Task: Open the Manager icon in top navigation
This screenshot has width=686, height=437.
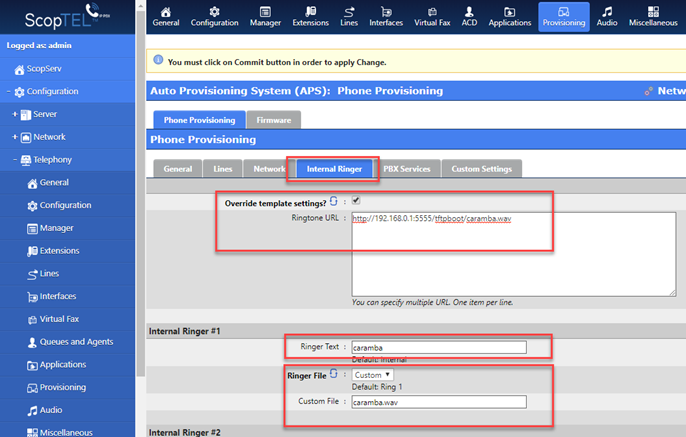Action: pyautogui.click(x=265, y=12)
